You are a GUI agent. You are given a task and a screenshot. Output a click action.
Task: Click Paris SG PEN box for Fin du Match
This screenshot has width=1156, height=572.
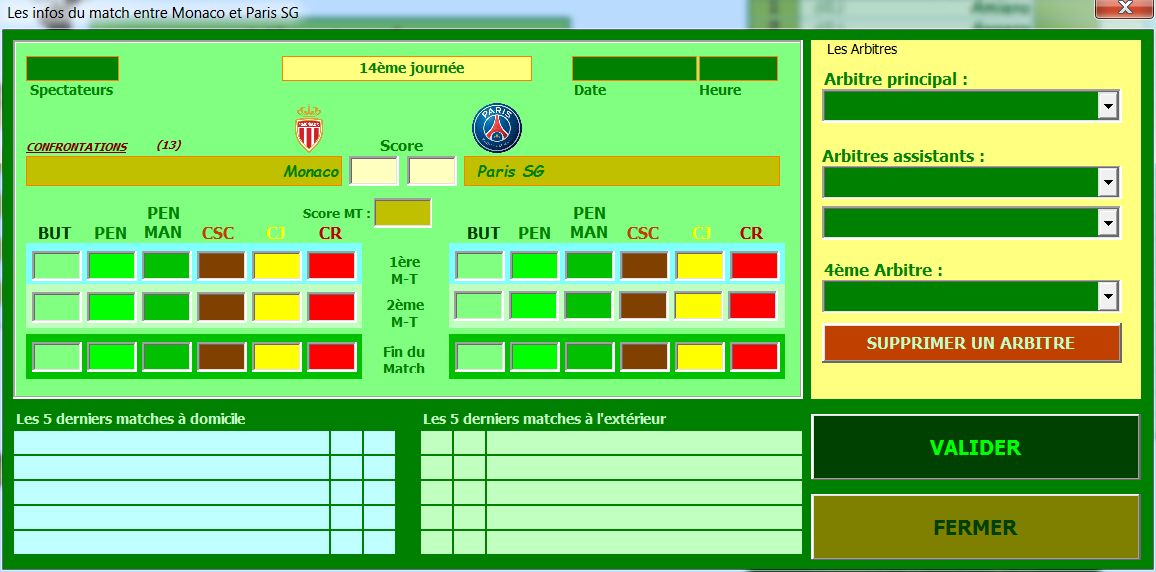click(535, 357)
